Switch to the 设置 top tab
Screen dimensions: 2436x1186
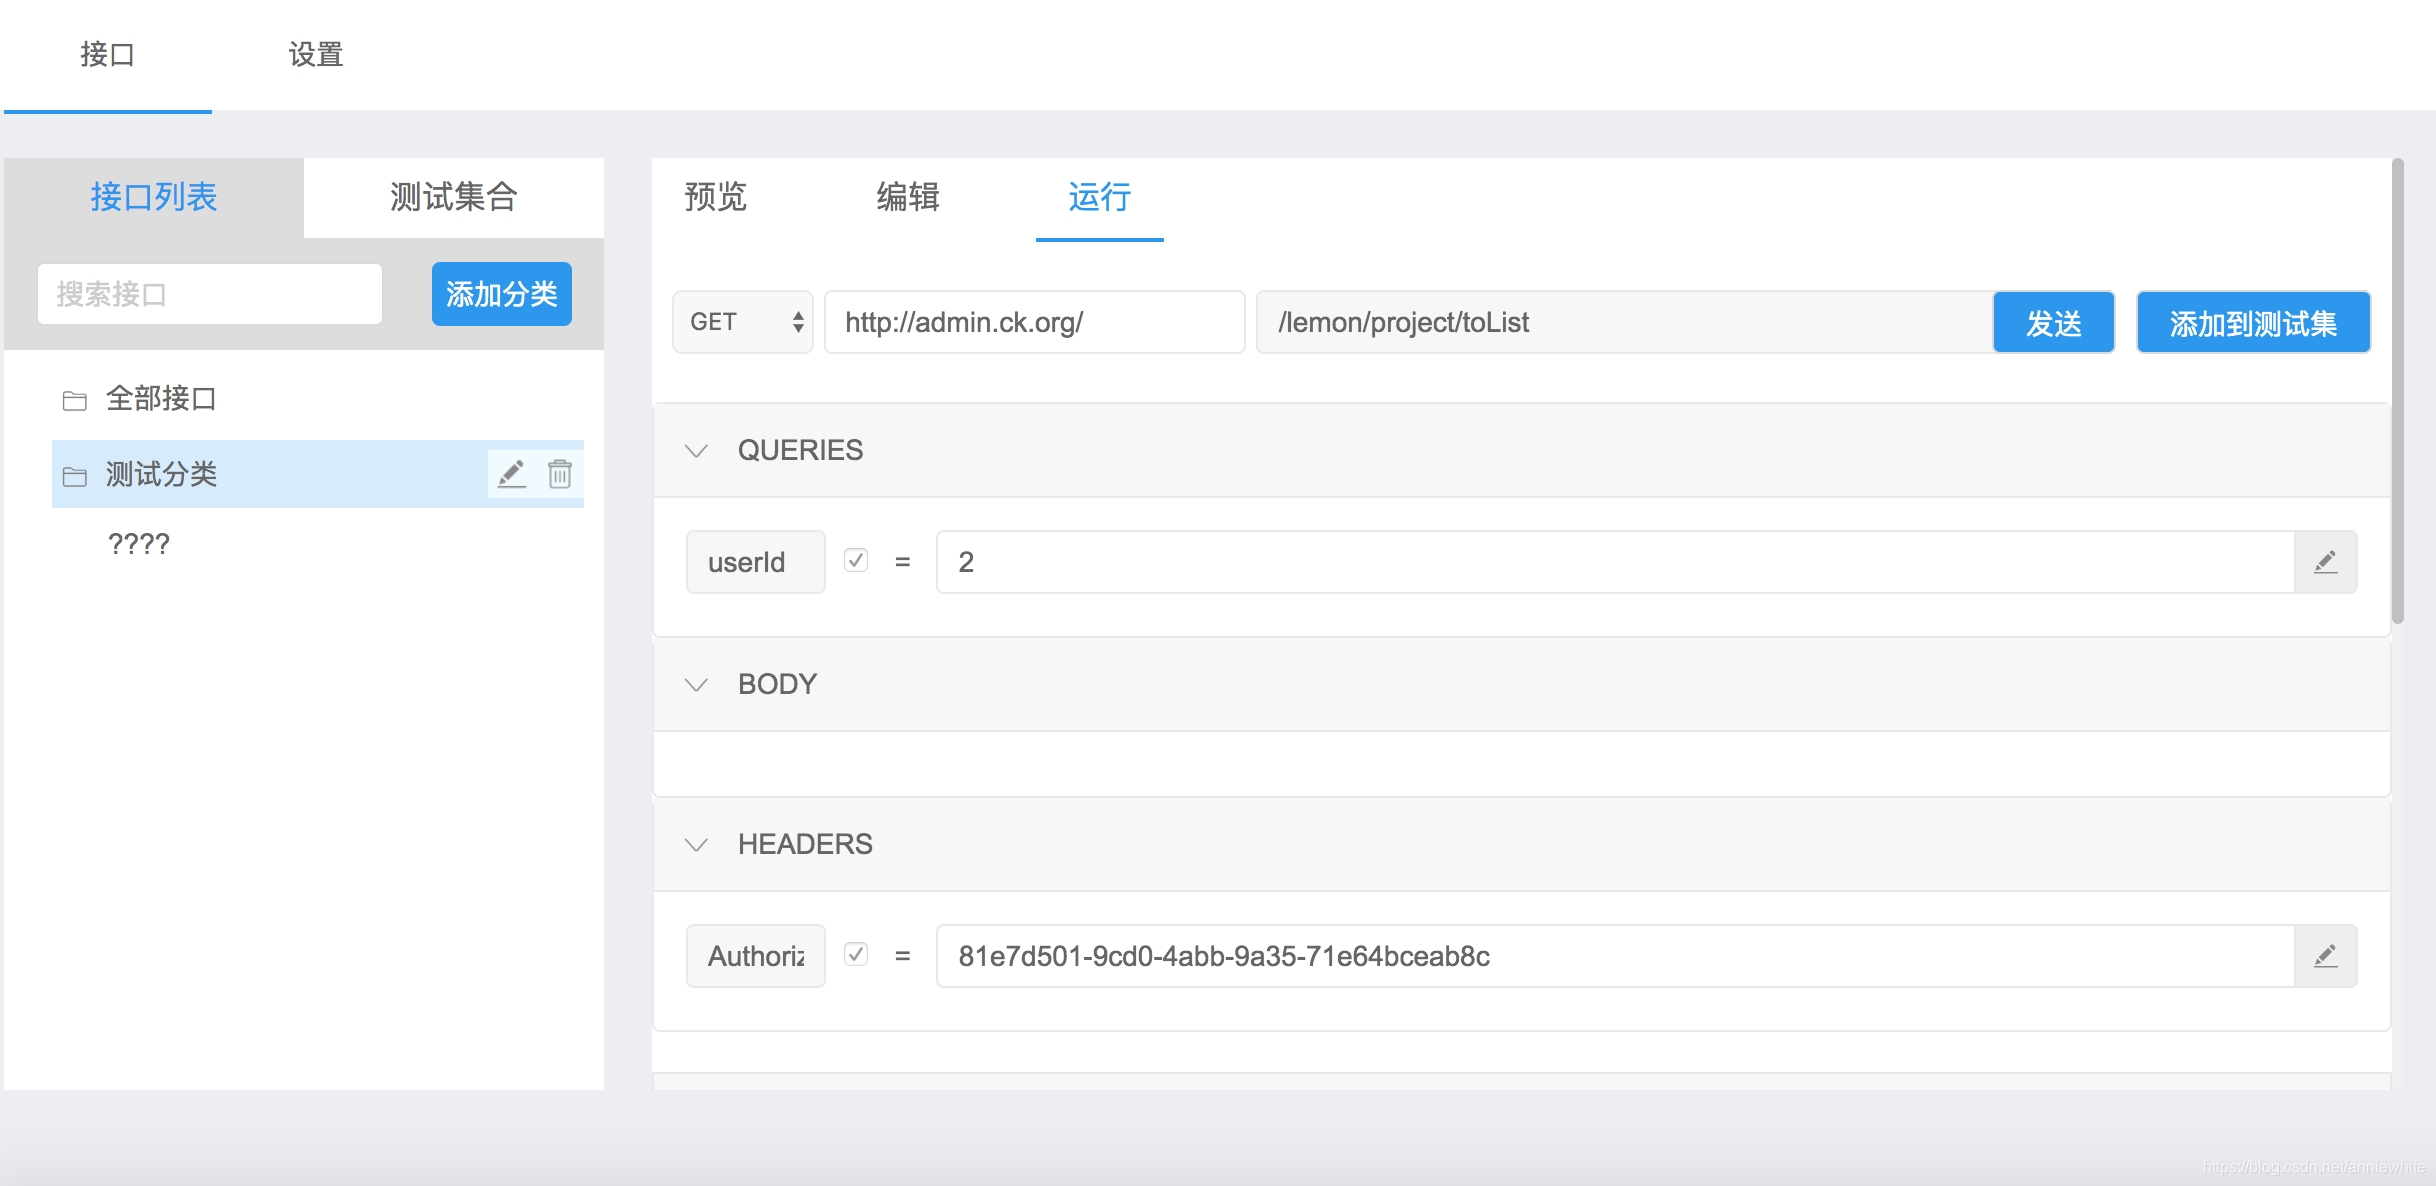pos(316,55)
